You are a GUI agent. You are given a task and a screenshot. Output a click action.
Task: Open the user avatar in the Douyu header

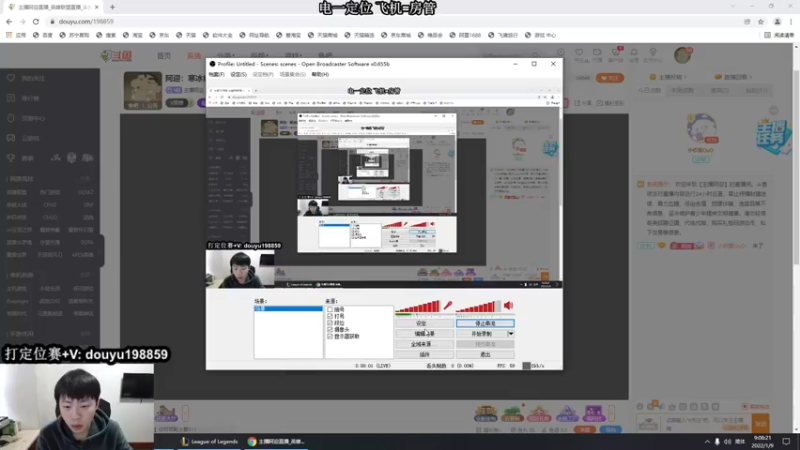[683, 55]
